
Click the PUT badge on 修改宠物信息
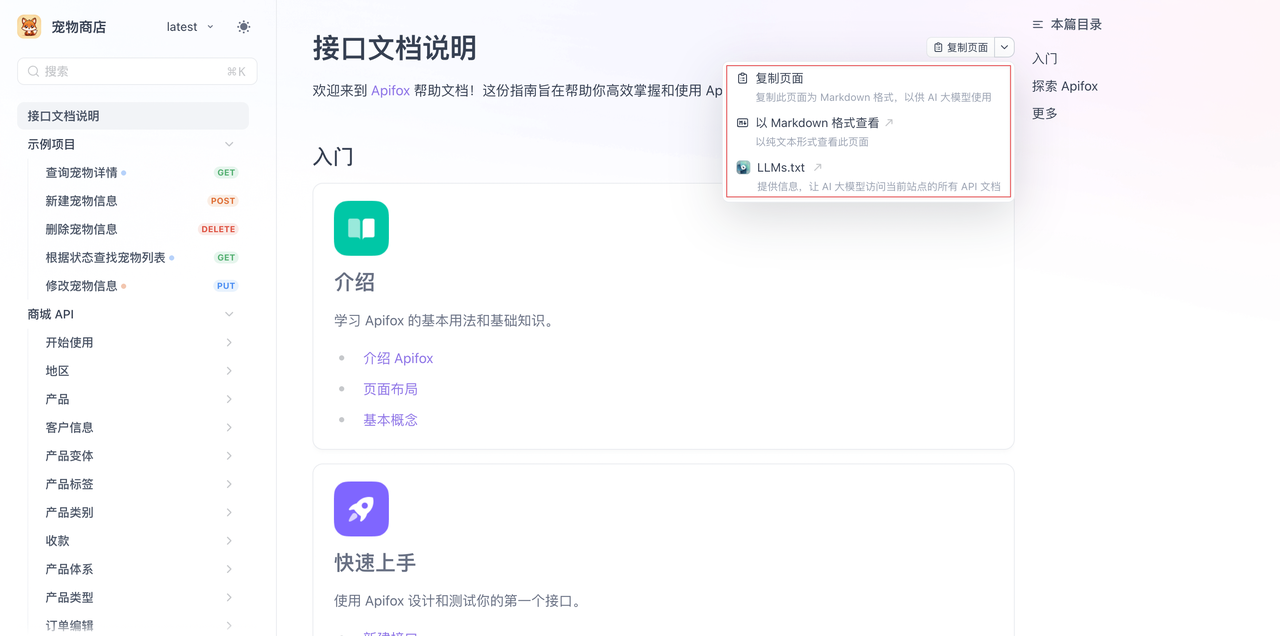click(227, 286)
